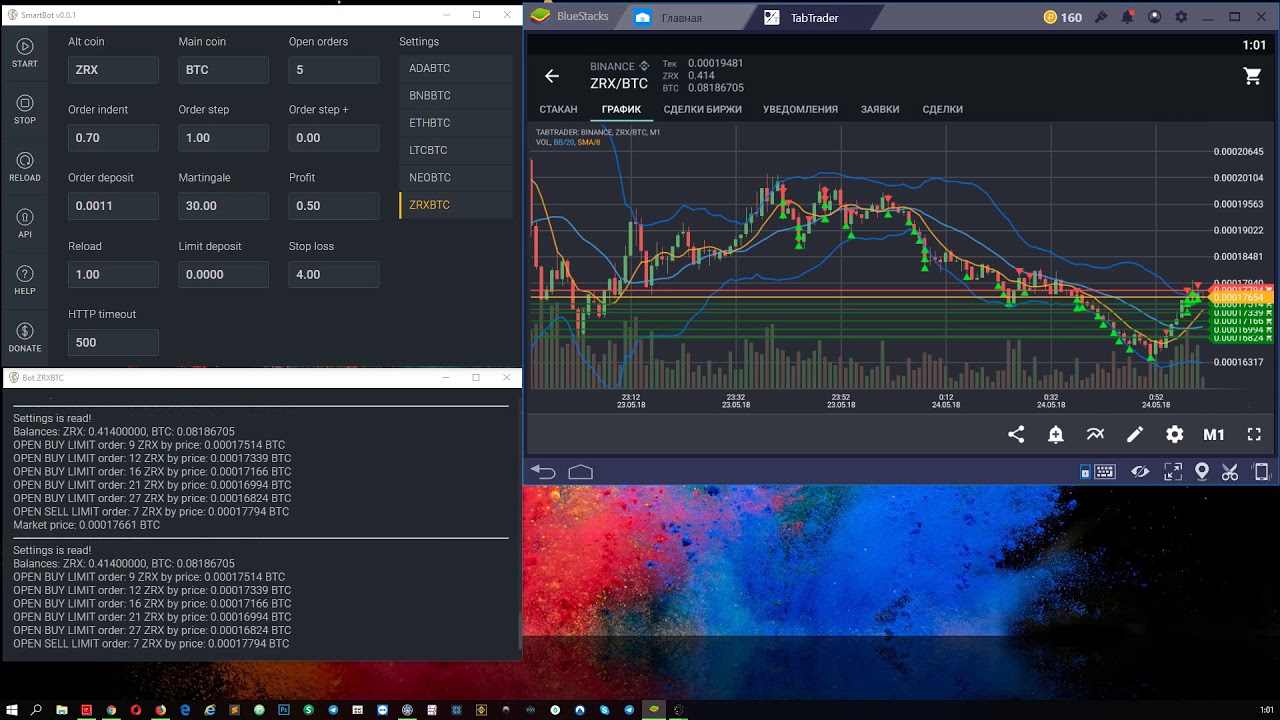This screenshot has height=720, width=1280.
Task: Open the chart indicators icon in TabTrader
Action: (x=1096, y=434)
